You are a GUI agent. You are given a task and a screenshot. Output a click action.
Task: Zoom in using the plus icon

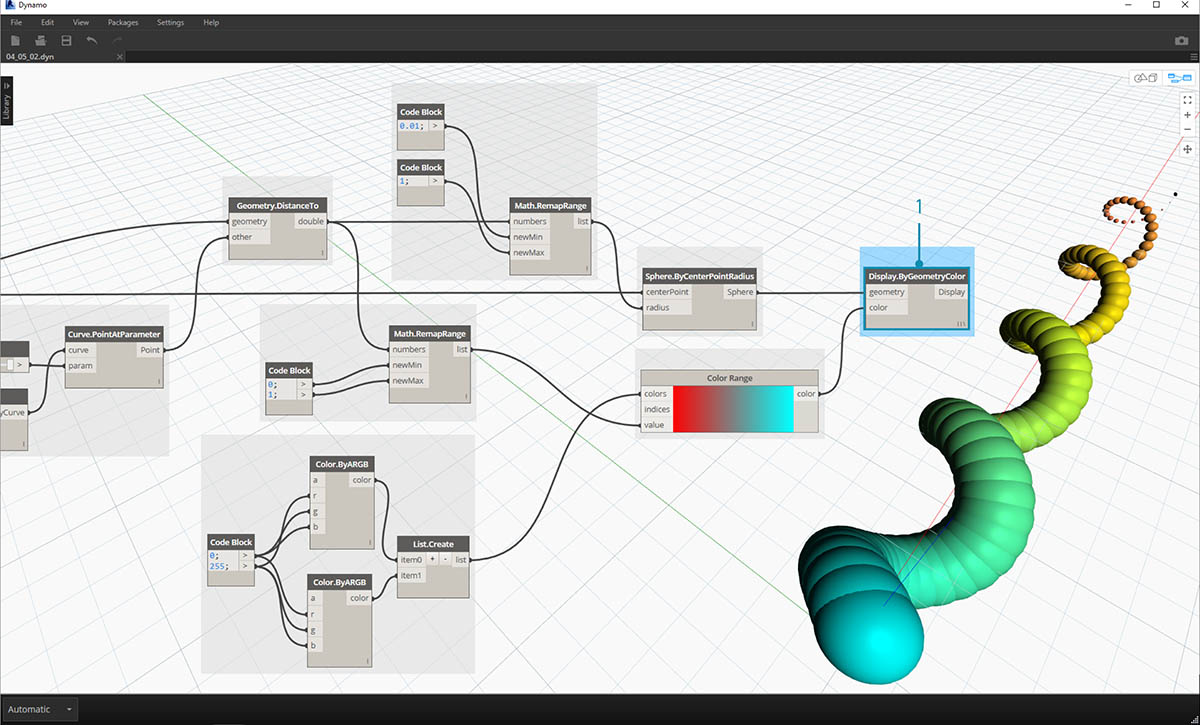pyautogui.click(x=1187, y=115)
